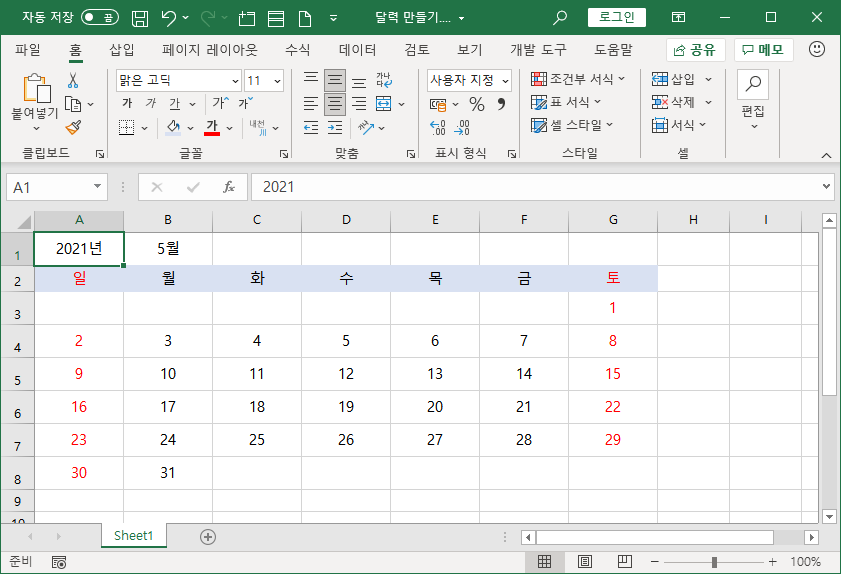
Task: Open the search magnifier in title bar
Action: 559,18
